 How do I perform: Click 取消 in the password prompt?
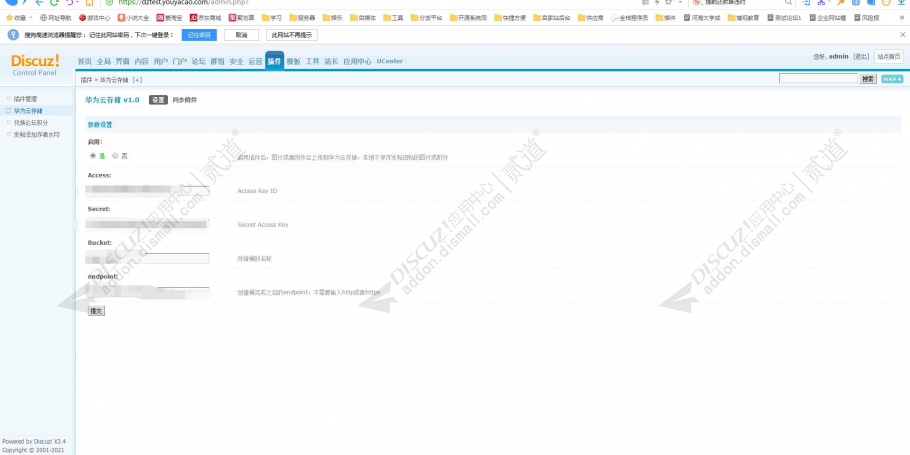pos(241,35)
